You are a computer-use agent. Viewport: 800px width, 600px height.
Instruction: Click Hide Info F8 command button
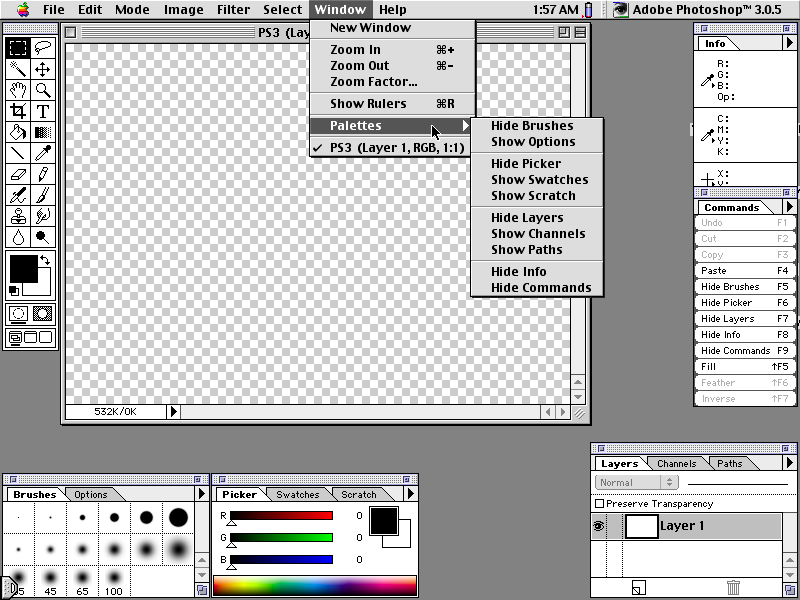744,335
